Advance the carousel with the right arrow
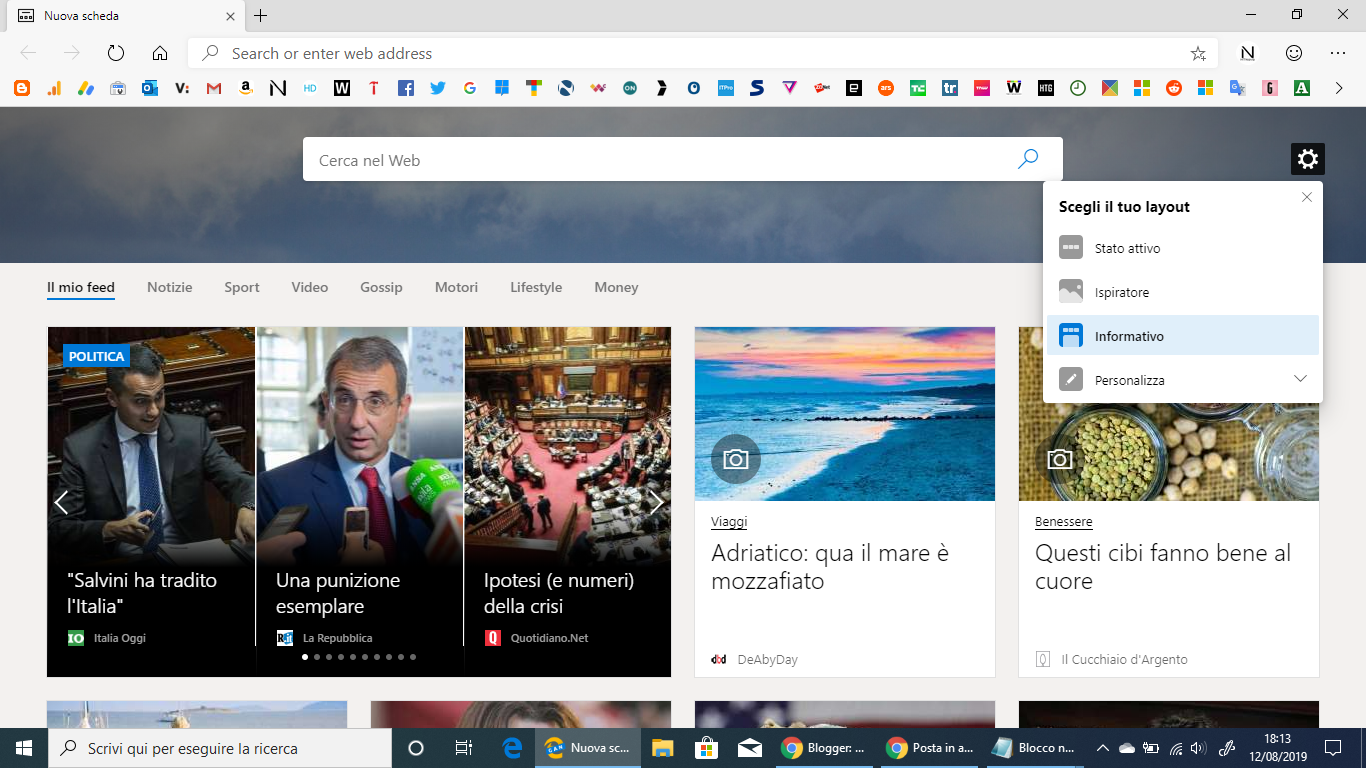 pyautogui.click(x=657, y=501)
